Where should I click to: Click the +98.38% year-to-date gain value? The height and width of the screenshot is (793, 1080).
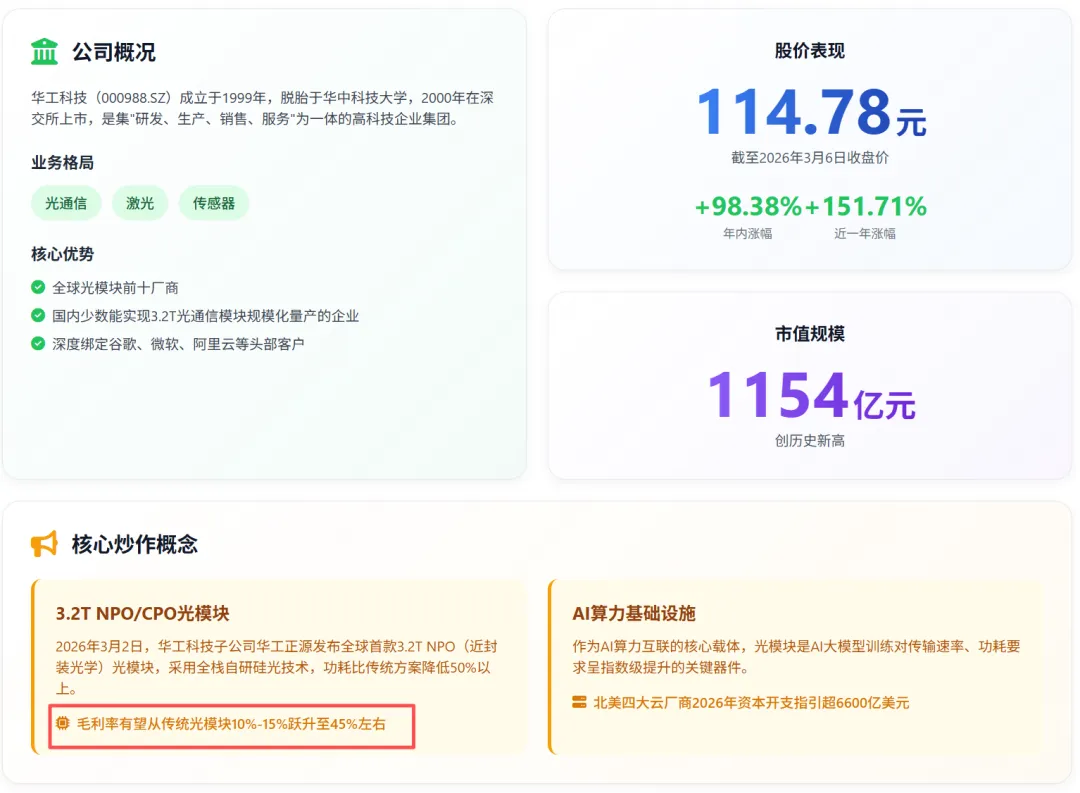748,206
